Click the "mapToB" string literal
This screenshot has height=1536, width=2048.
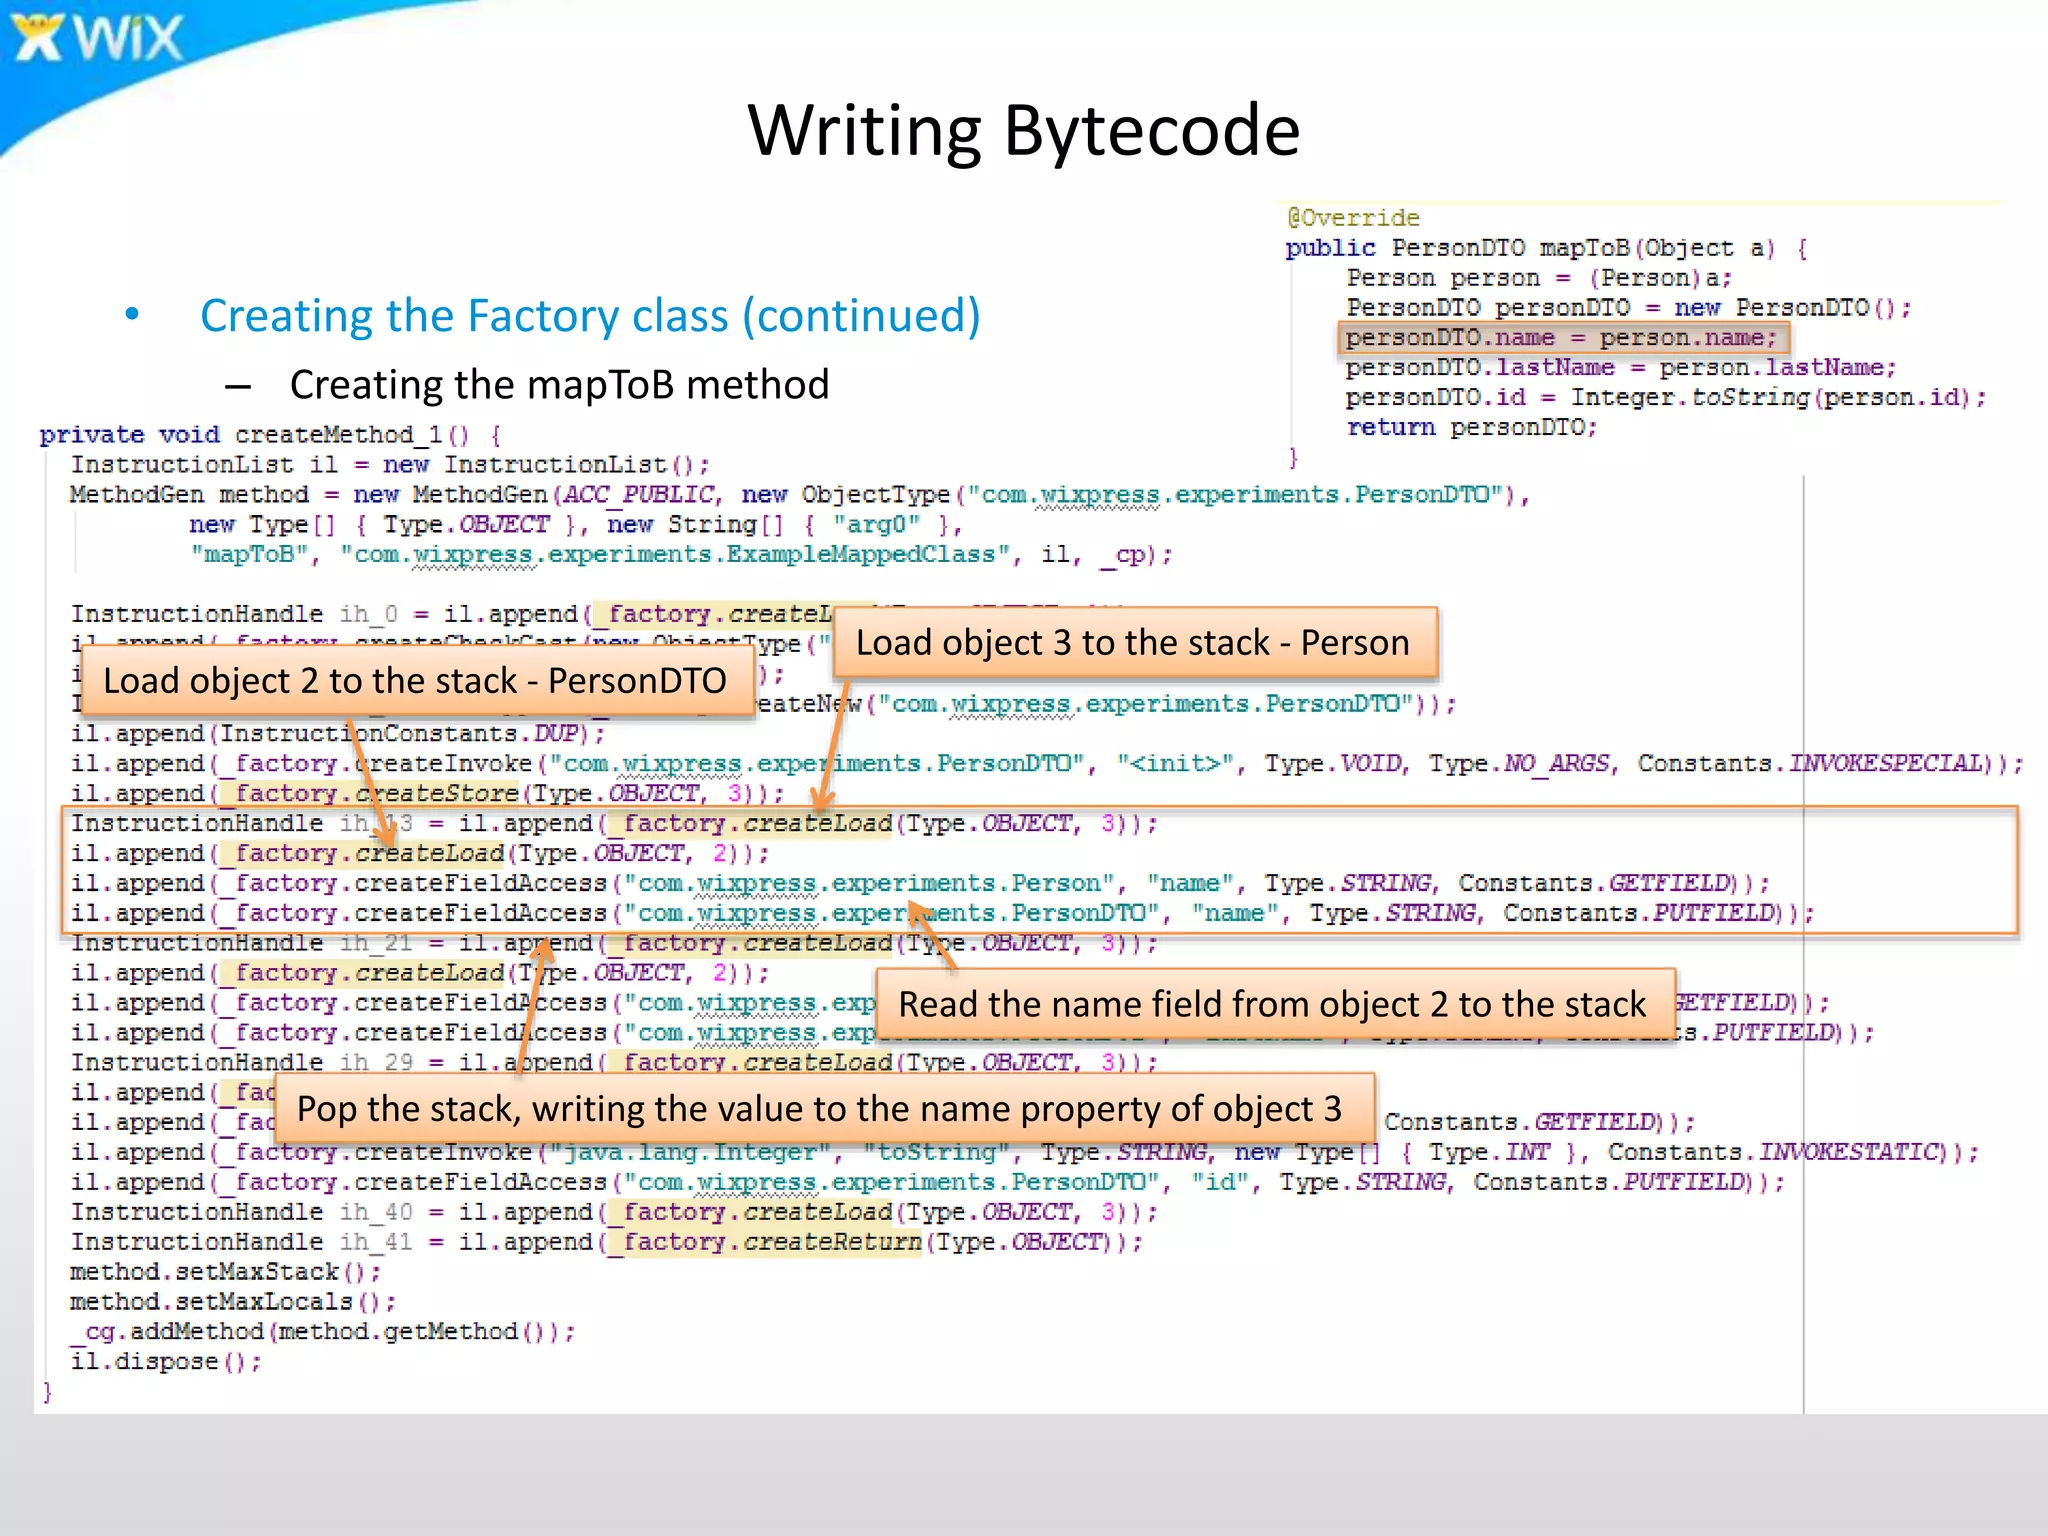249,555
